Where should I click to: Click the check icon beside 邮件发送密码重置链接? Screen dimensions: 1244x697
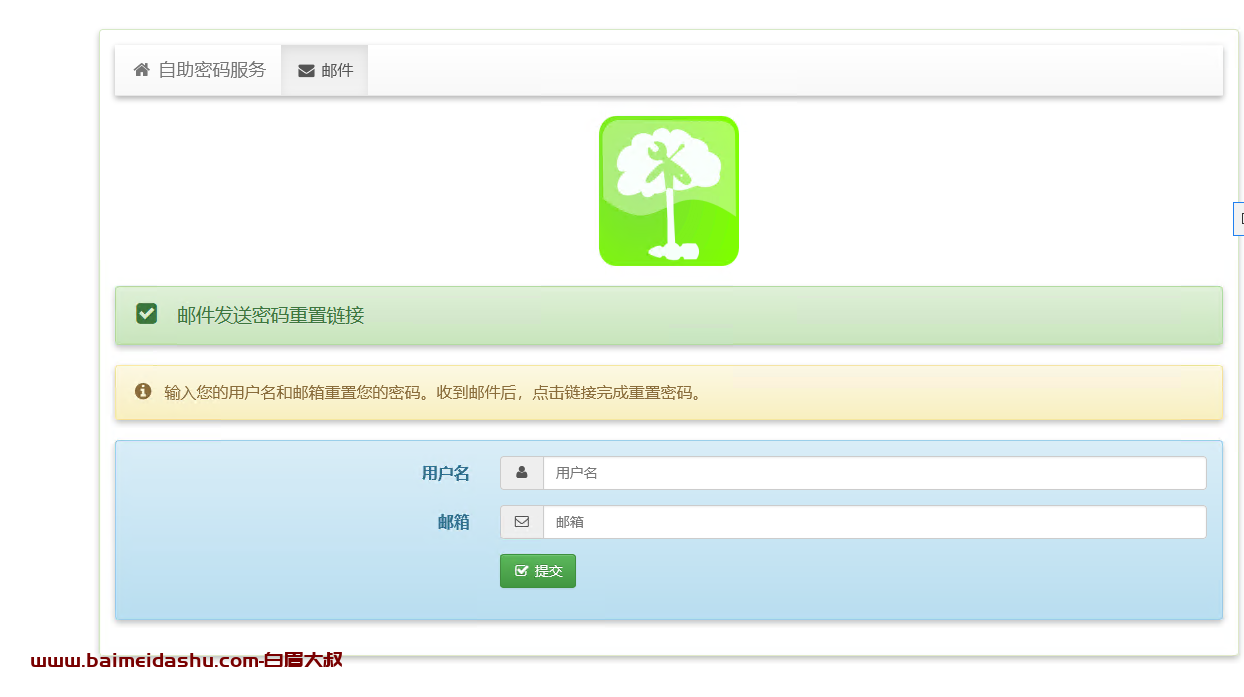pyautogui.click(x=147, y=314)
